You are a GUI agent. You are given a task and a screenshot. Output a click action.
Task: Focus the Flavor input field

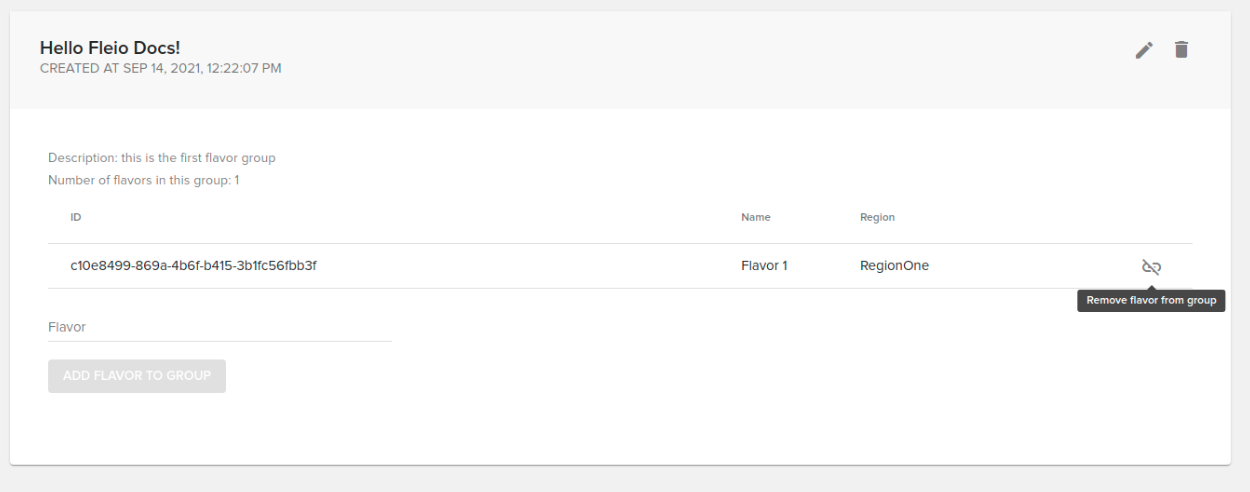click(219, 328)
